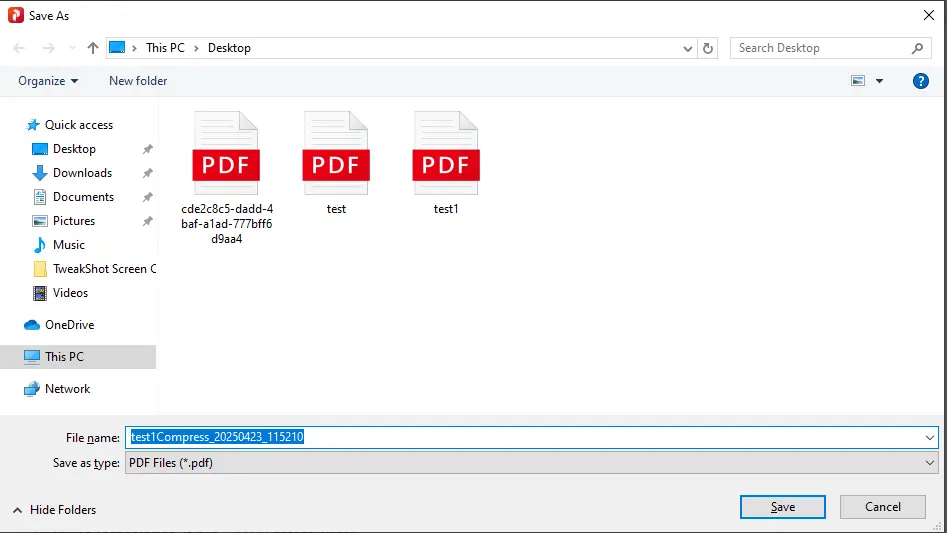Select This PC in the address path
The image size is (947, 533).
[165, 48]
